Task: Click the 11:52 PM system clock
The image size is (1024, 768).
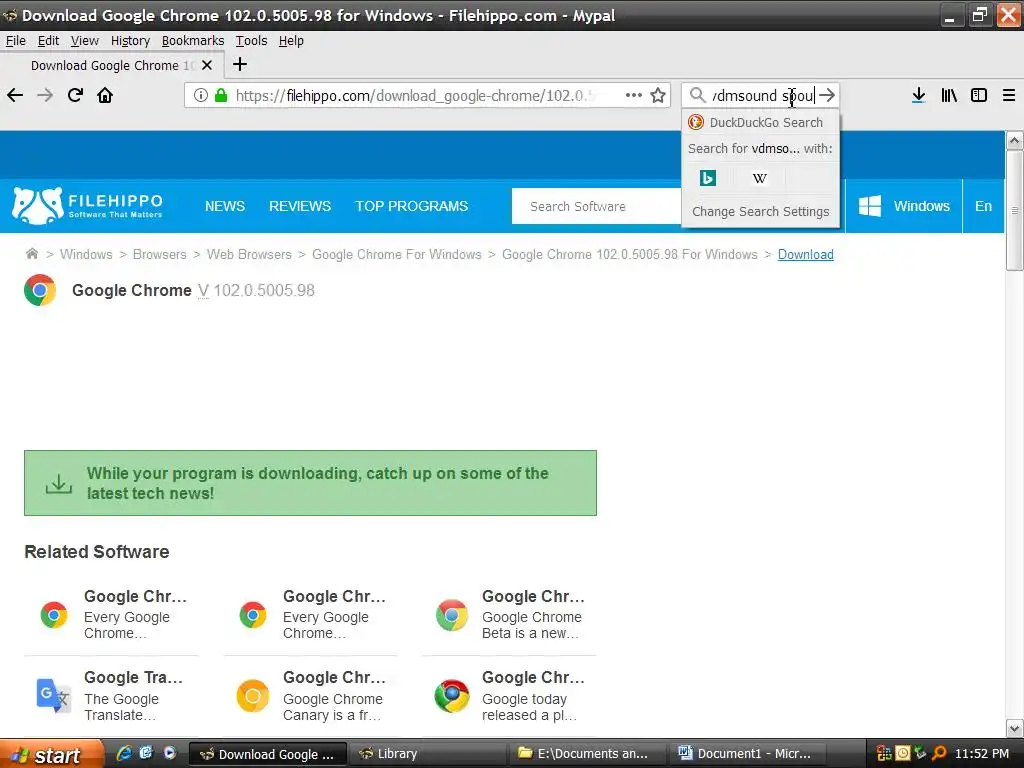Action: pyautogui.click(x=982, y=754)
